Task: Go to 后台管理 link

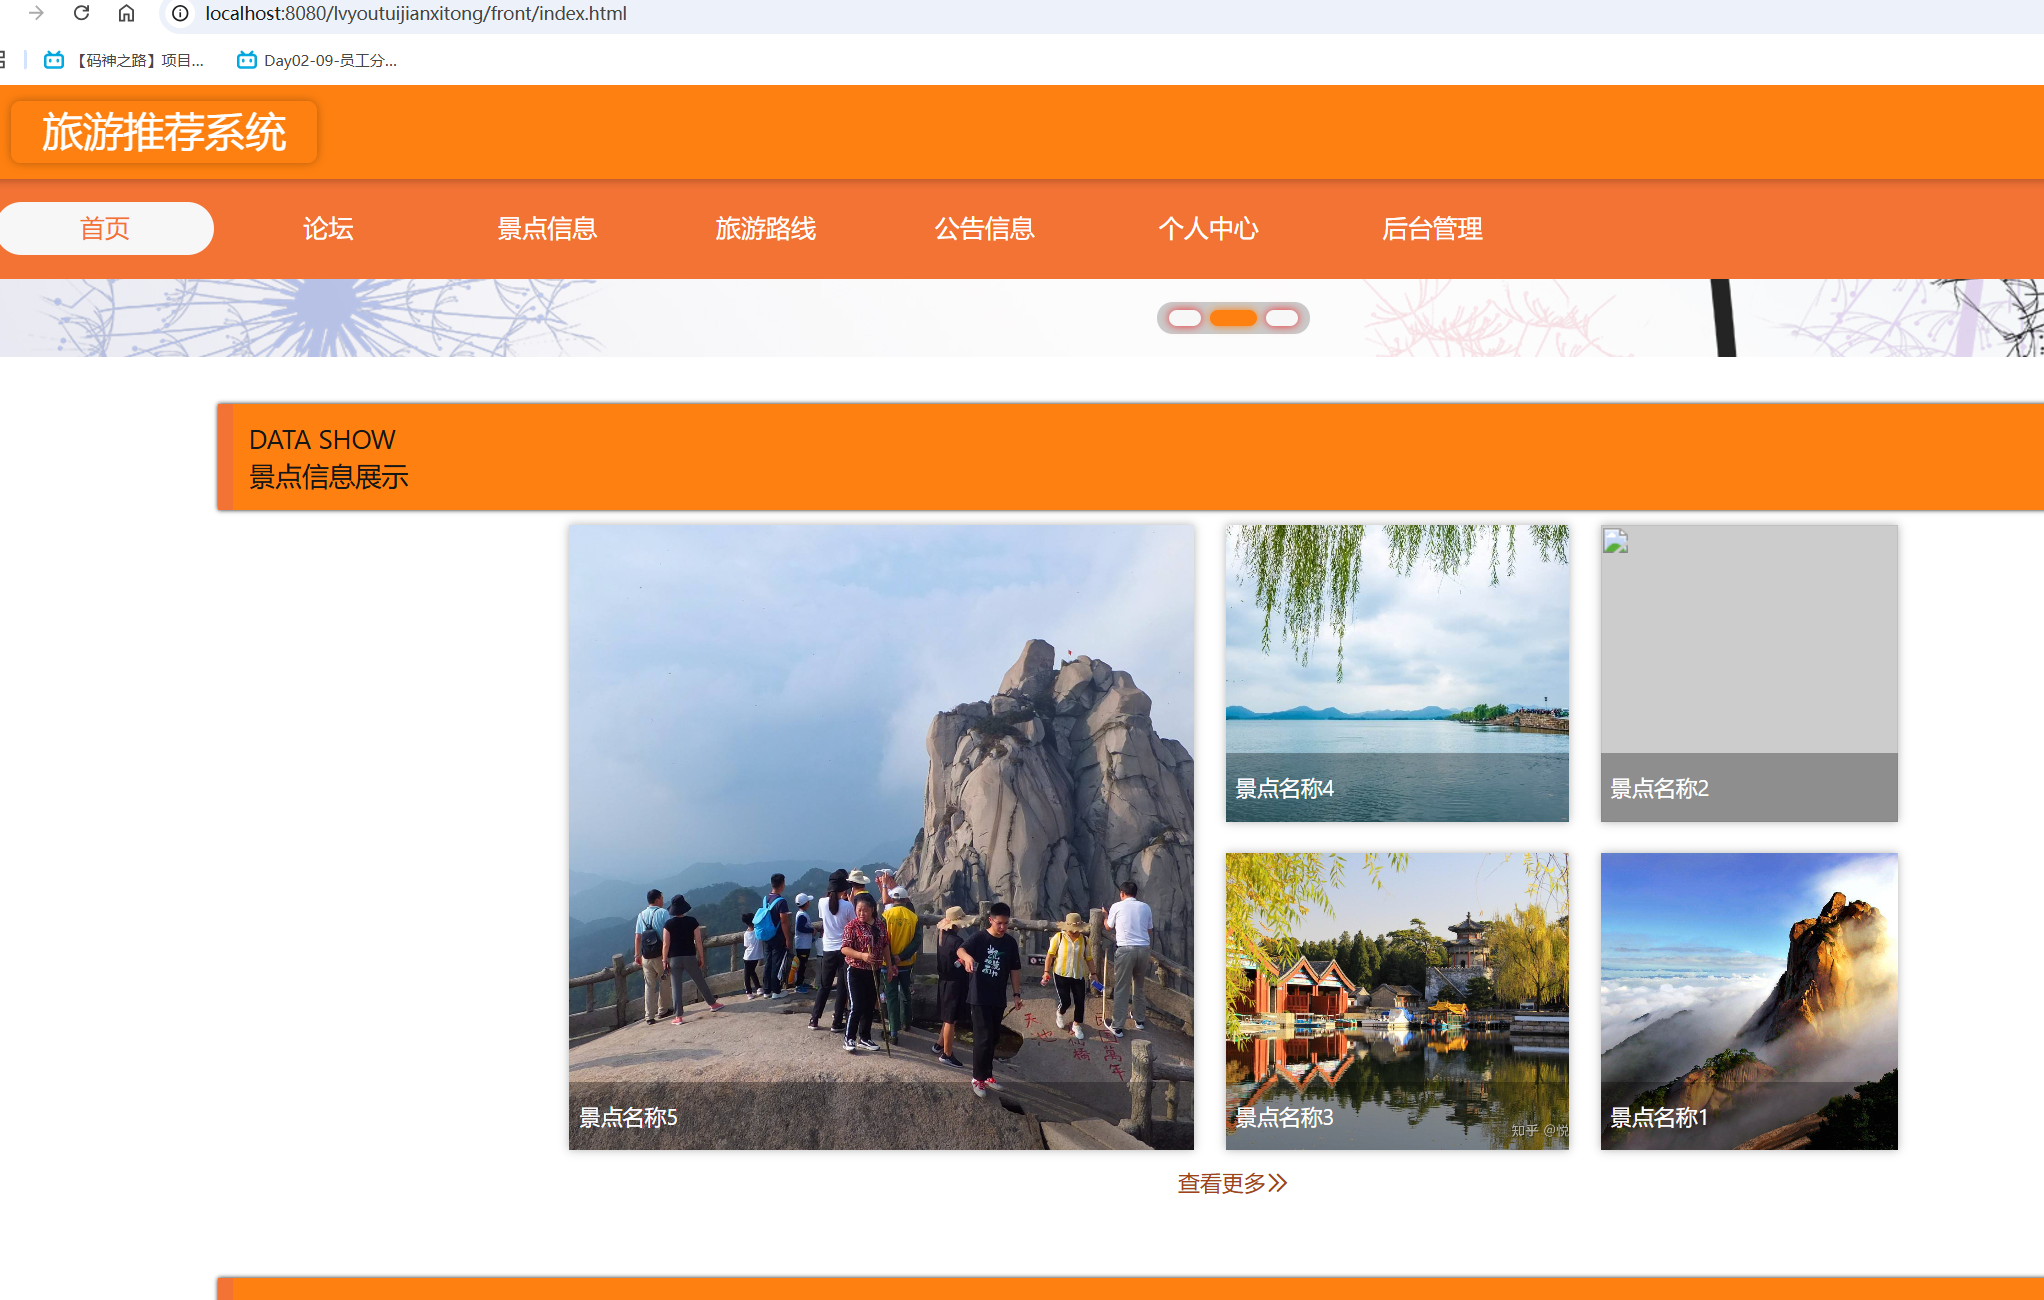Action: click(x=1432, y=228)
